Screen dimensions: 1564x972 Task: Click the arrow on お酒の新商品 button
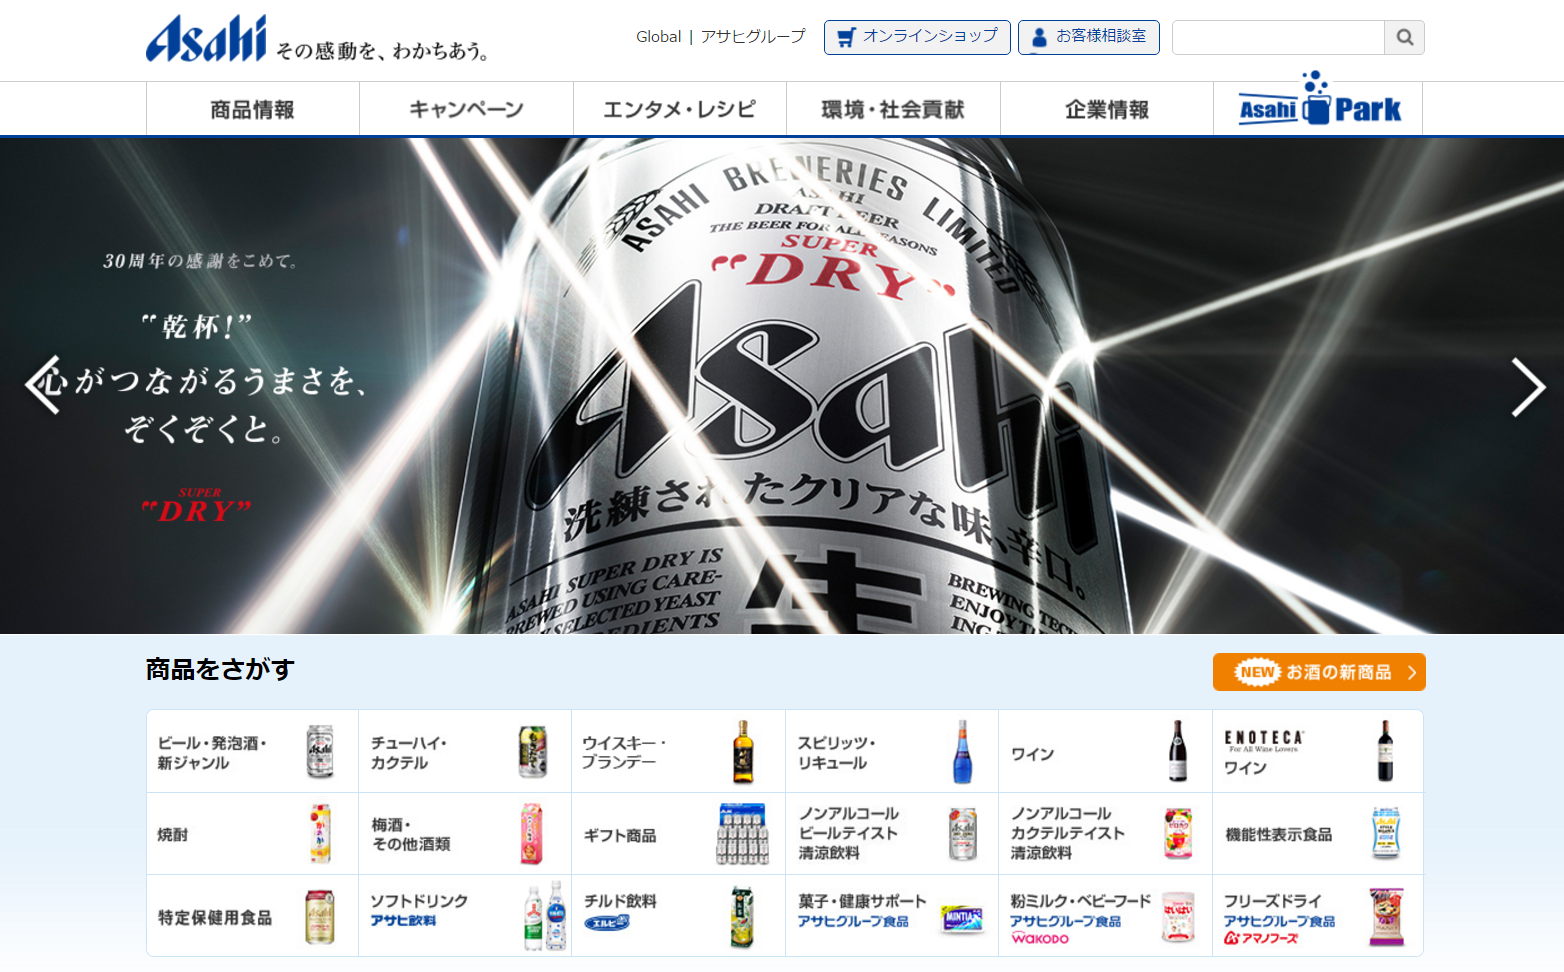click(1411, 672)
